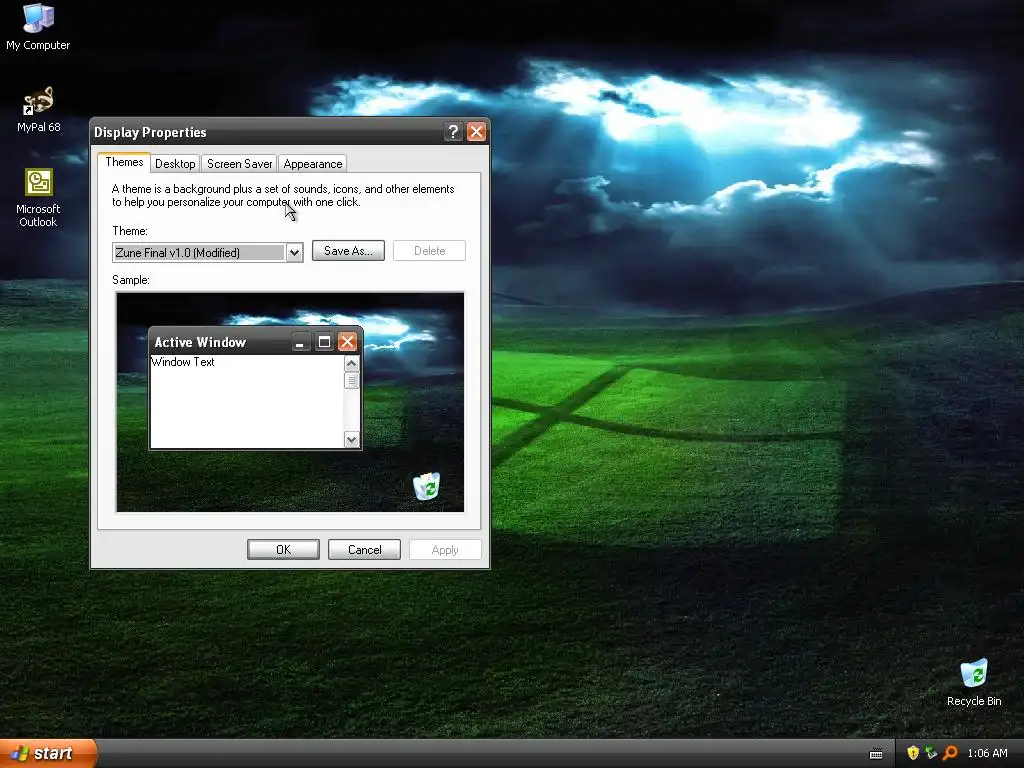Click the sample window close icon
This screenshot has width=1024, height=768.
347,342
